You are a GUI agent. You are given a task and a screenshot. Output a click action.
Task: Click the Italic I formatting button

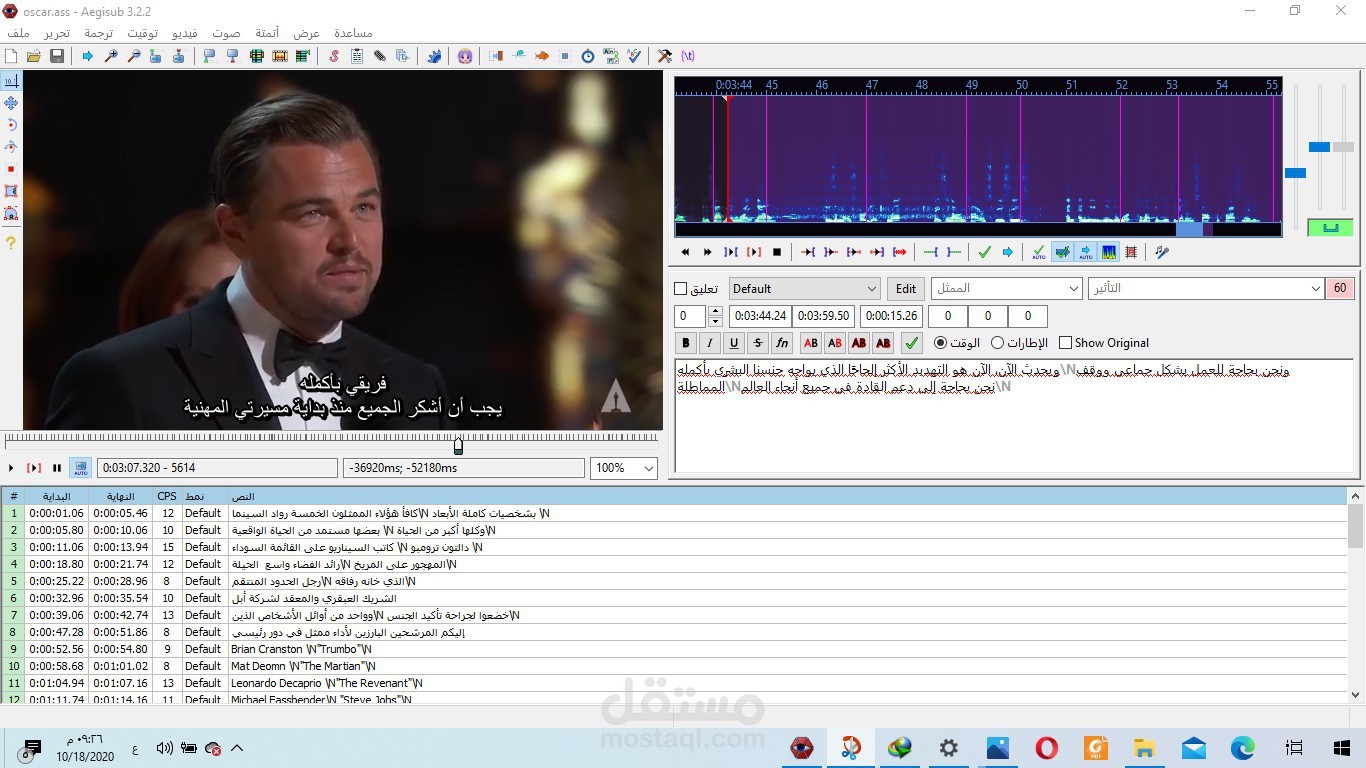(710, 343)
